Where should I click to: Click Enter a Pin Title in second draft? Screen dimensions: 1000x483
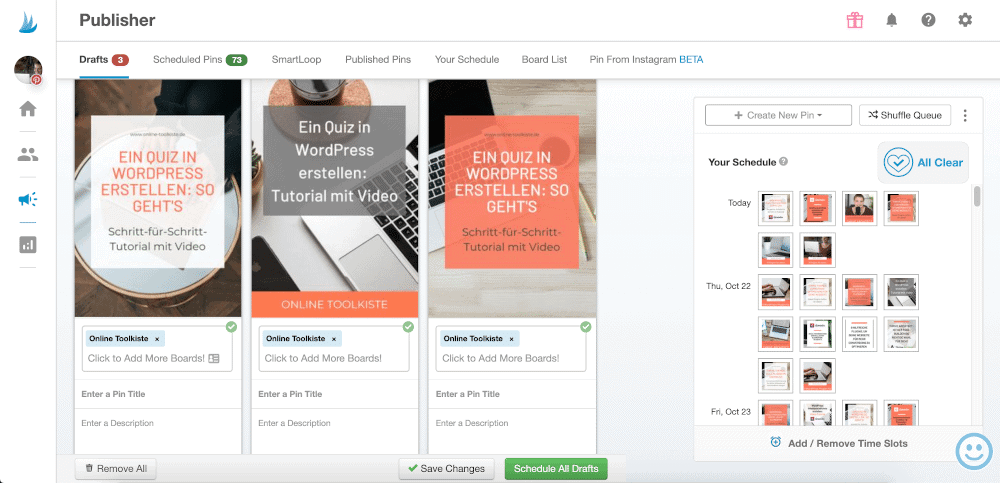point(334,394)
